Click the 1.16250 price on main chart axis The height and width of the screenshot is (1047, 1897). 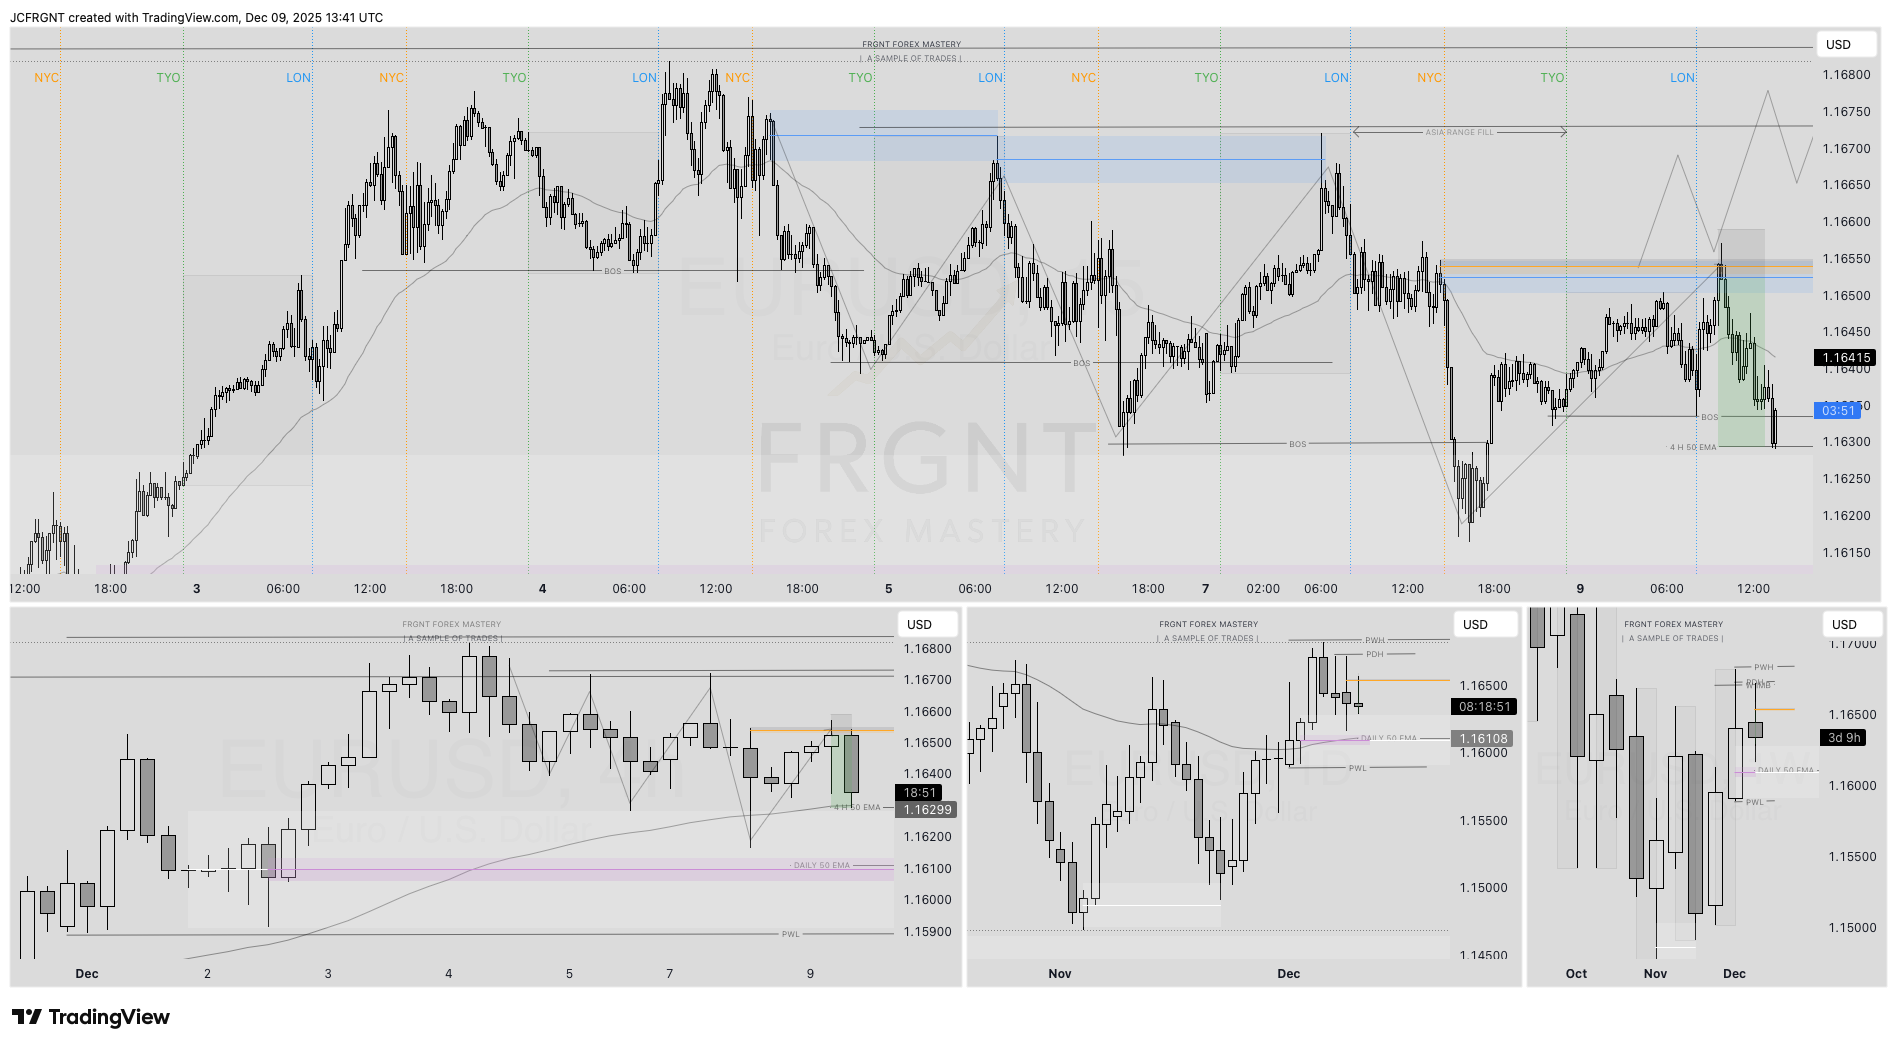[1846, 478]
